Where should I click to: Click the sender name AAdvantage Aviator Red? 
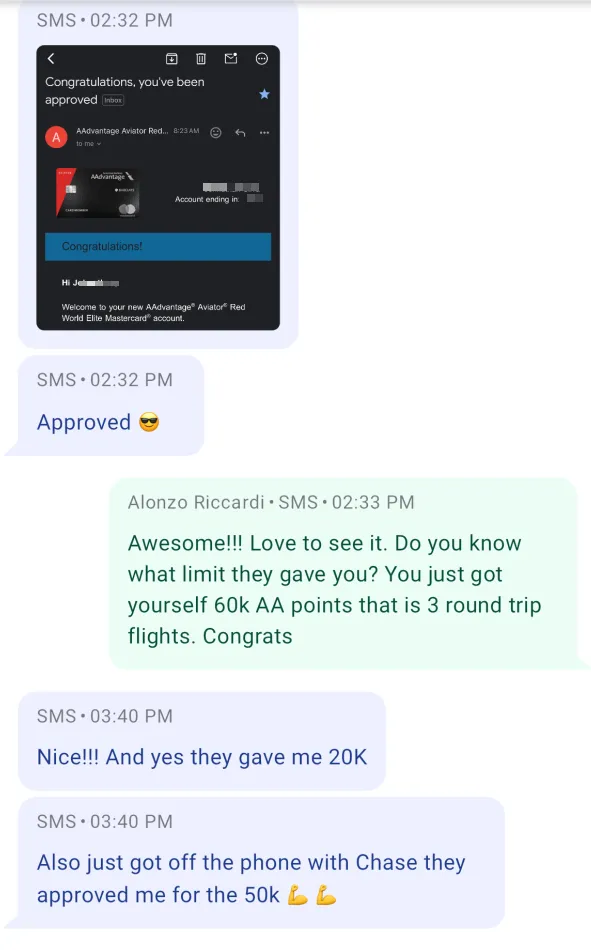click(x=122, y=131)
